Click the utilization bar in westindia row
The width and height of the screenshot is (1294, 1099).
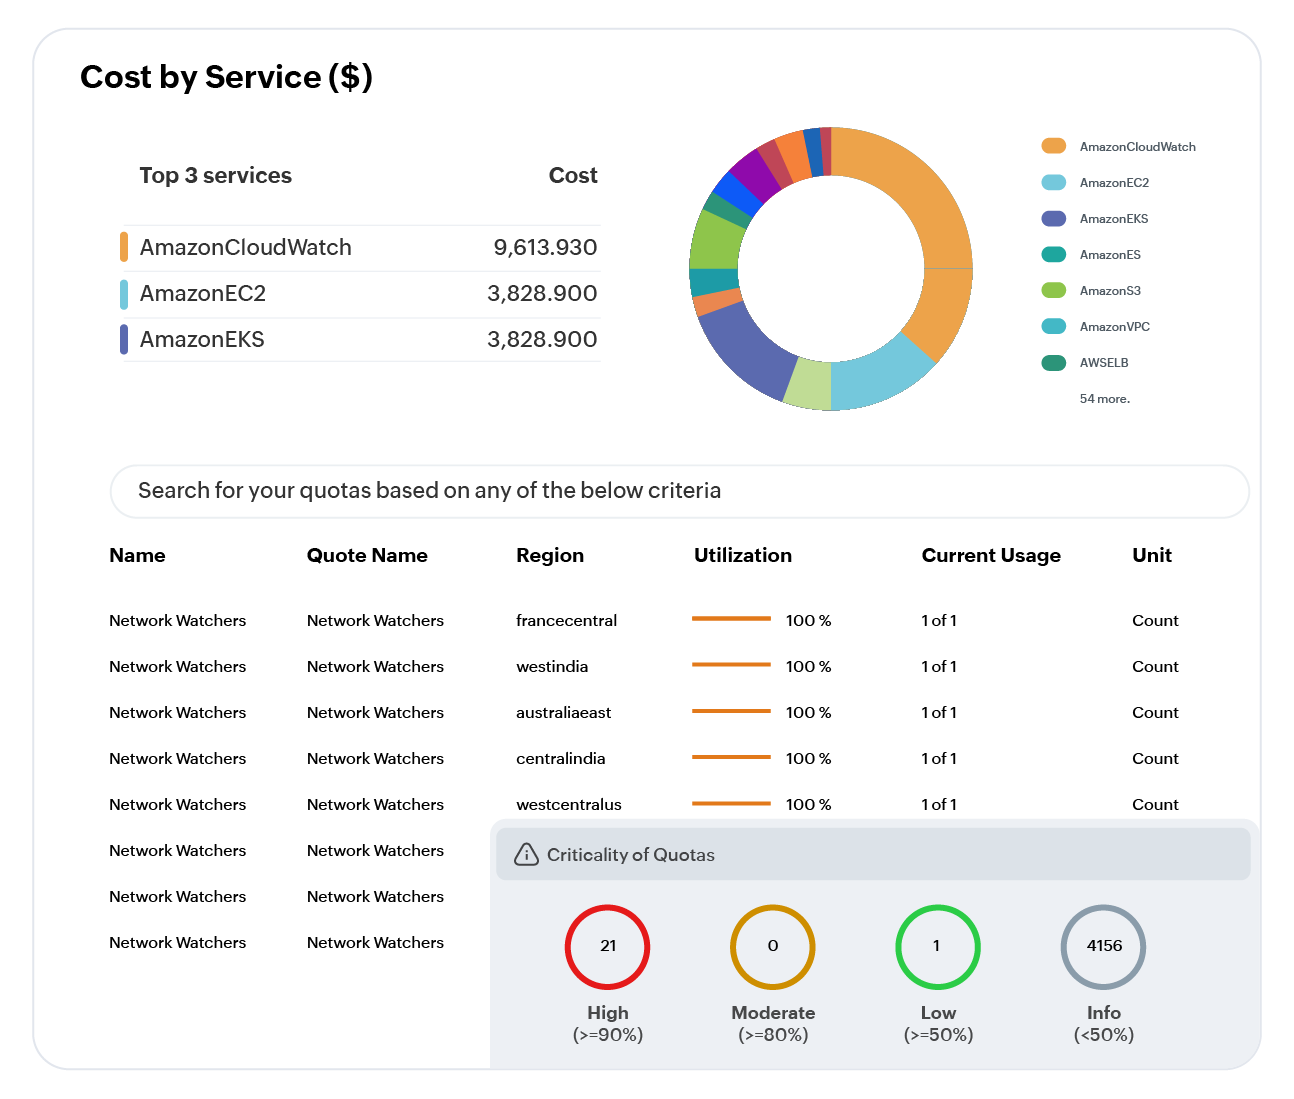coord(731,665)
